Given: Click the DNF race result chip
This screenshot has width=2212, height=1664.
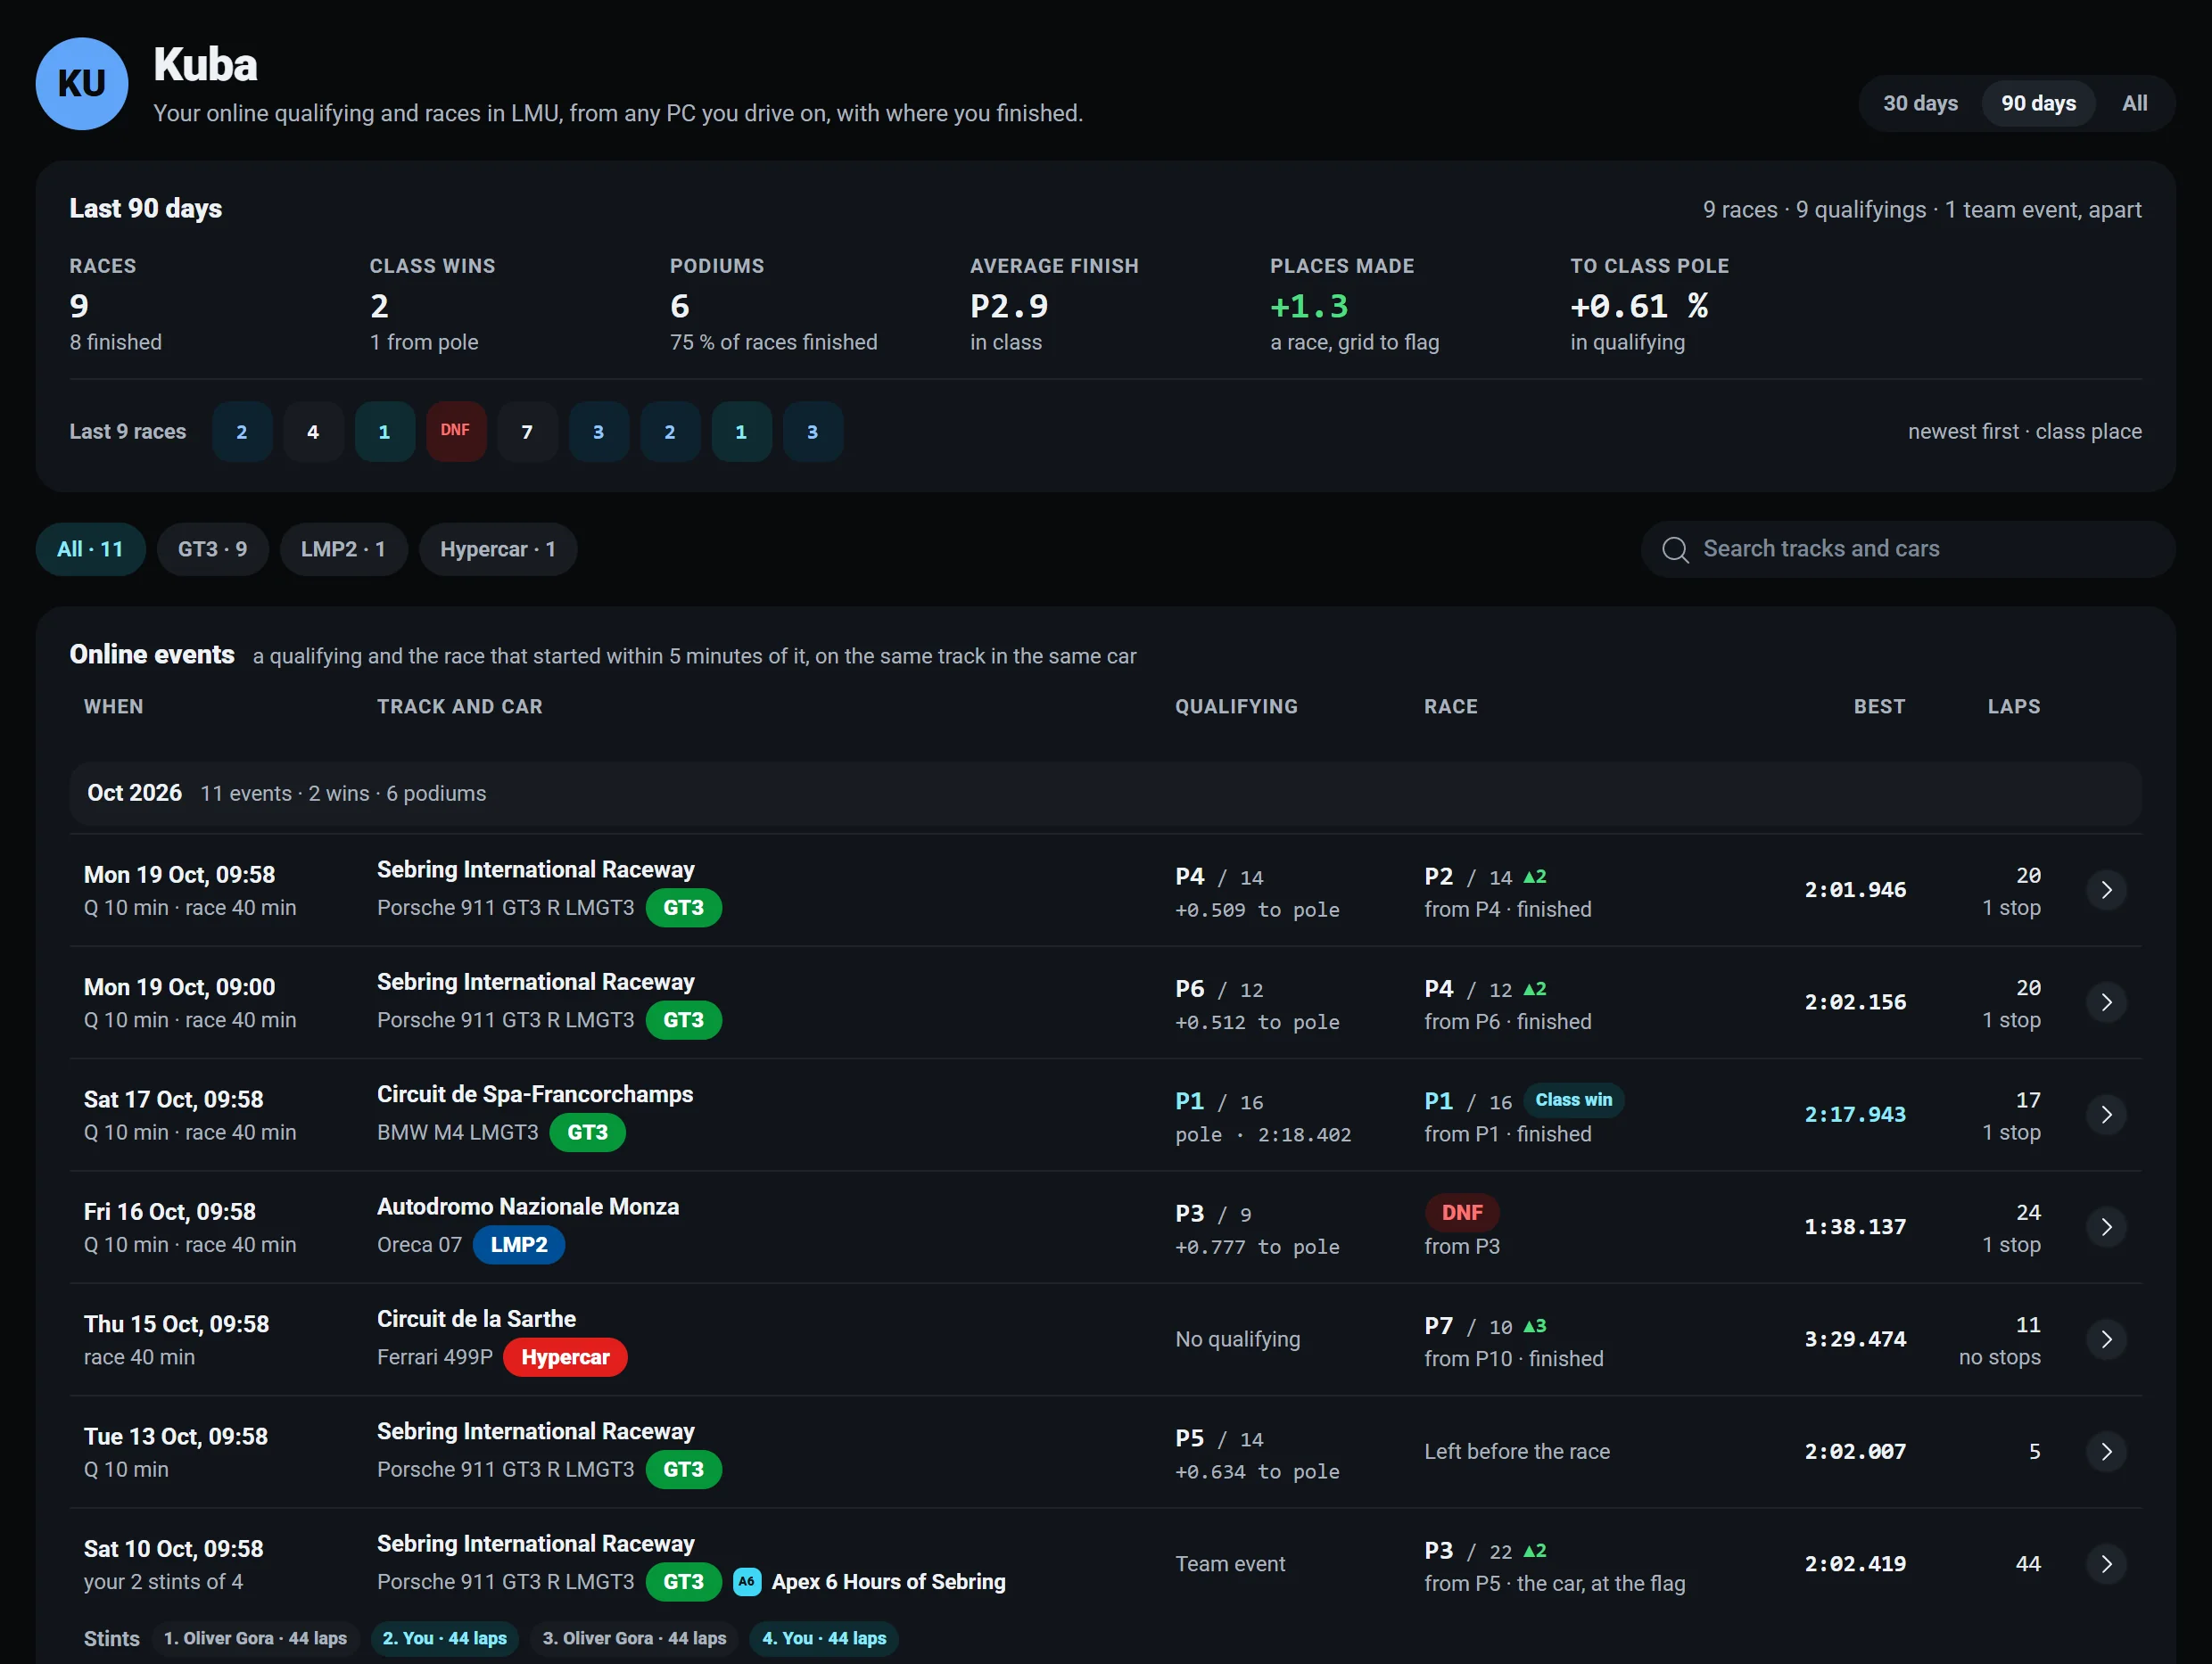Looking at the screenshot, I should click(456, 432).
